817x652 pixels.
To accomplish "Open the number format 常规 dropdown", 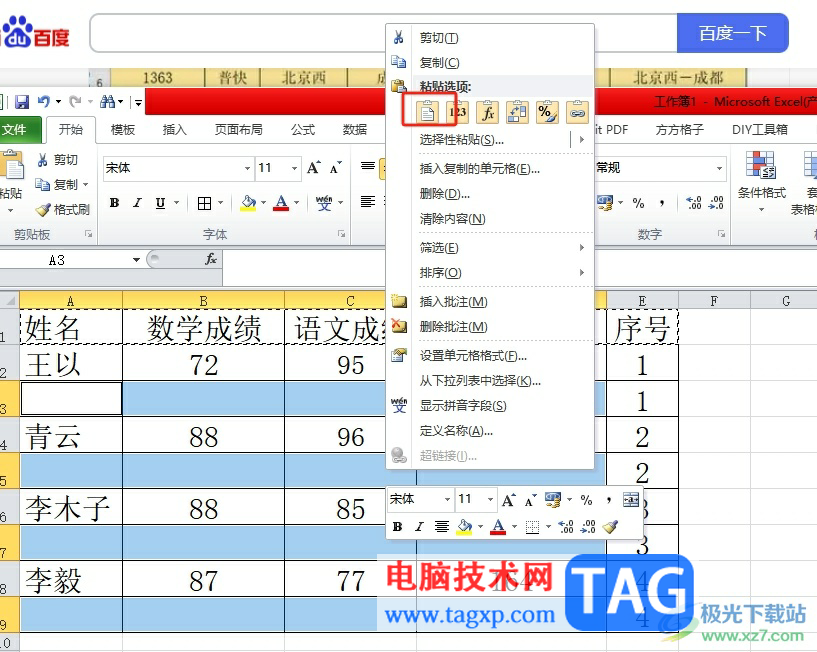I will (720, 168).
